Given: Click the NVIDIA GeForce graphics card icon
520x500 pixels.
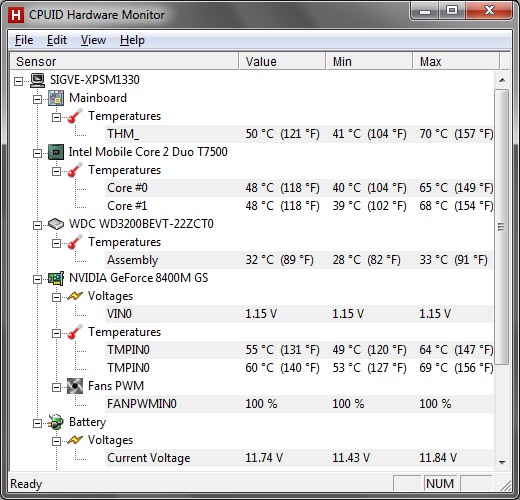Looking at the screenshot, I should click(x=56, y=278).
